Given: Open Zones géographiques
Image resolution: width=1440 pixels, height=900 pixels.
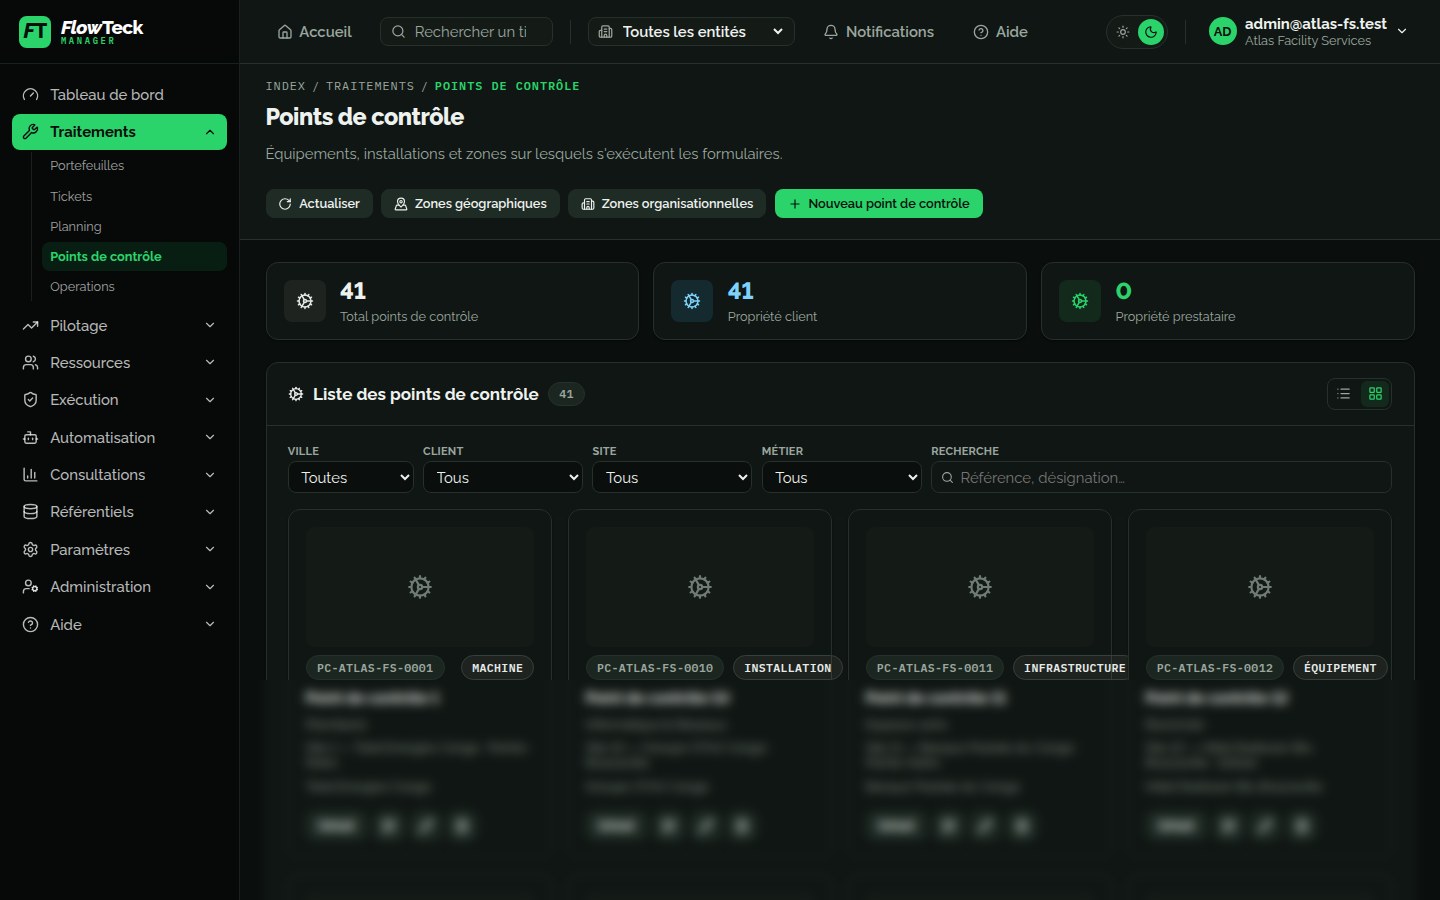Looking at the screenshot, I should 470,204.
